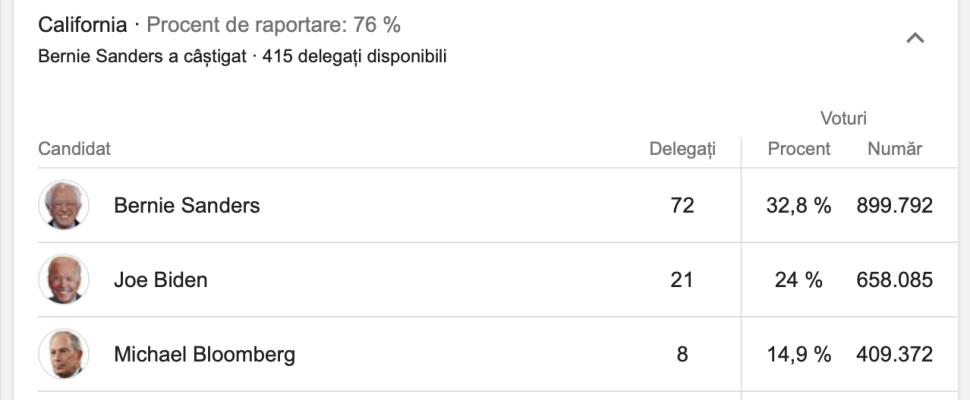Click the California state heading
970x400 pixels.
coord(83,25)
